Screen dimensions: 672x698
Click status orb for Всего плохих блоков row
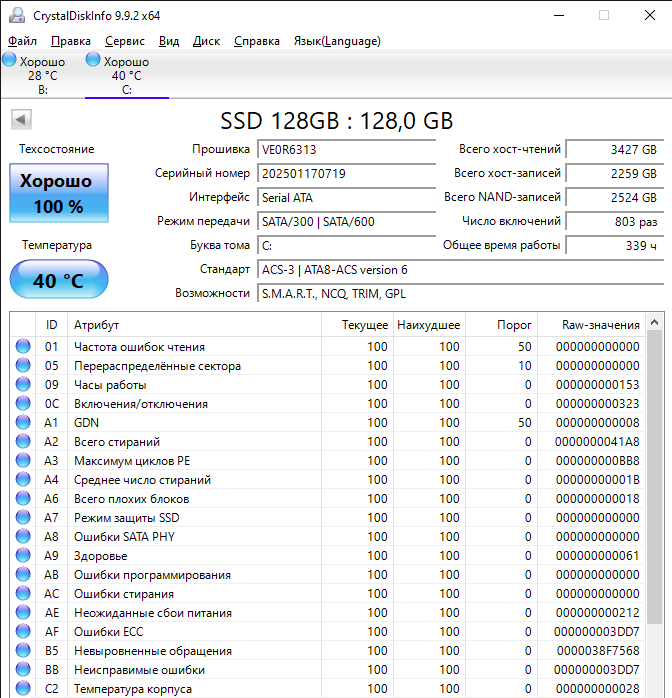click(23, 498)
